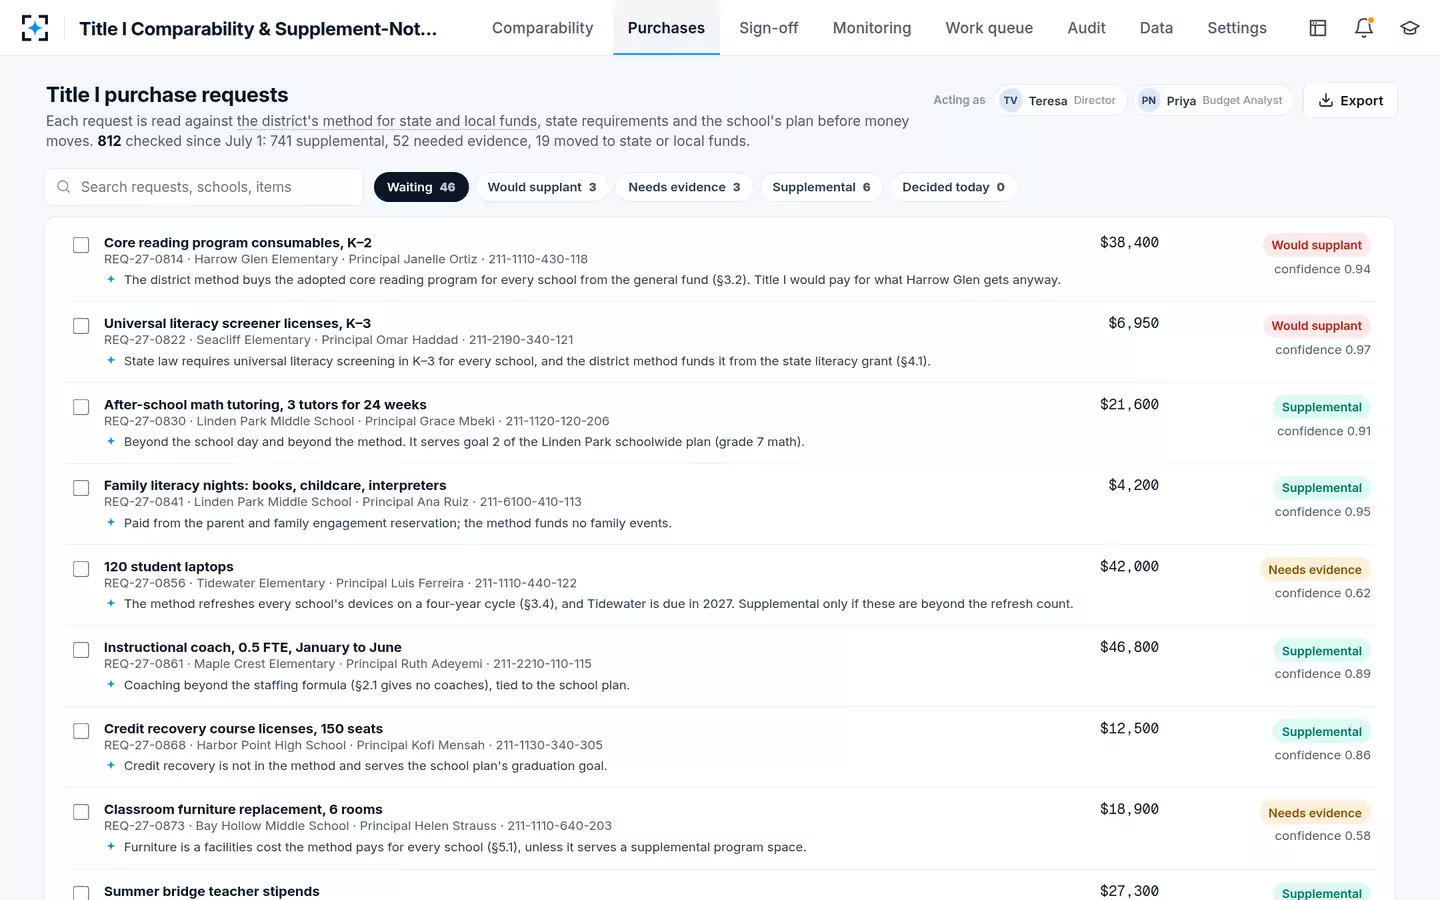Tick the checkbox for 120 student laptops
This screenshot has height=900, width=1440.
click(x=81, y=569)
